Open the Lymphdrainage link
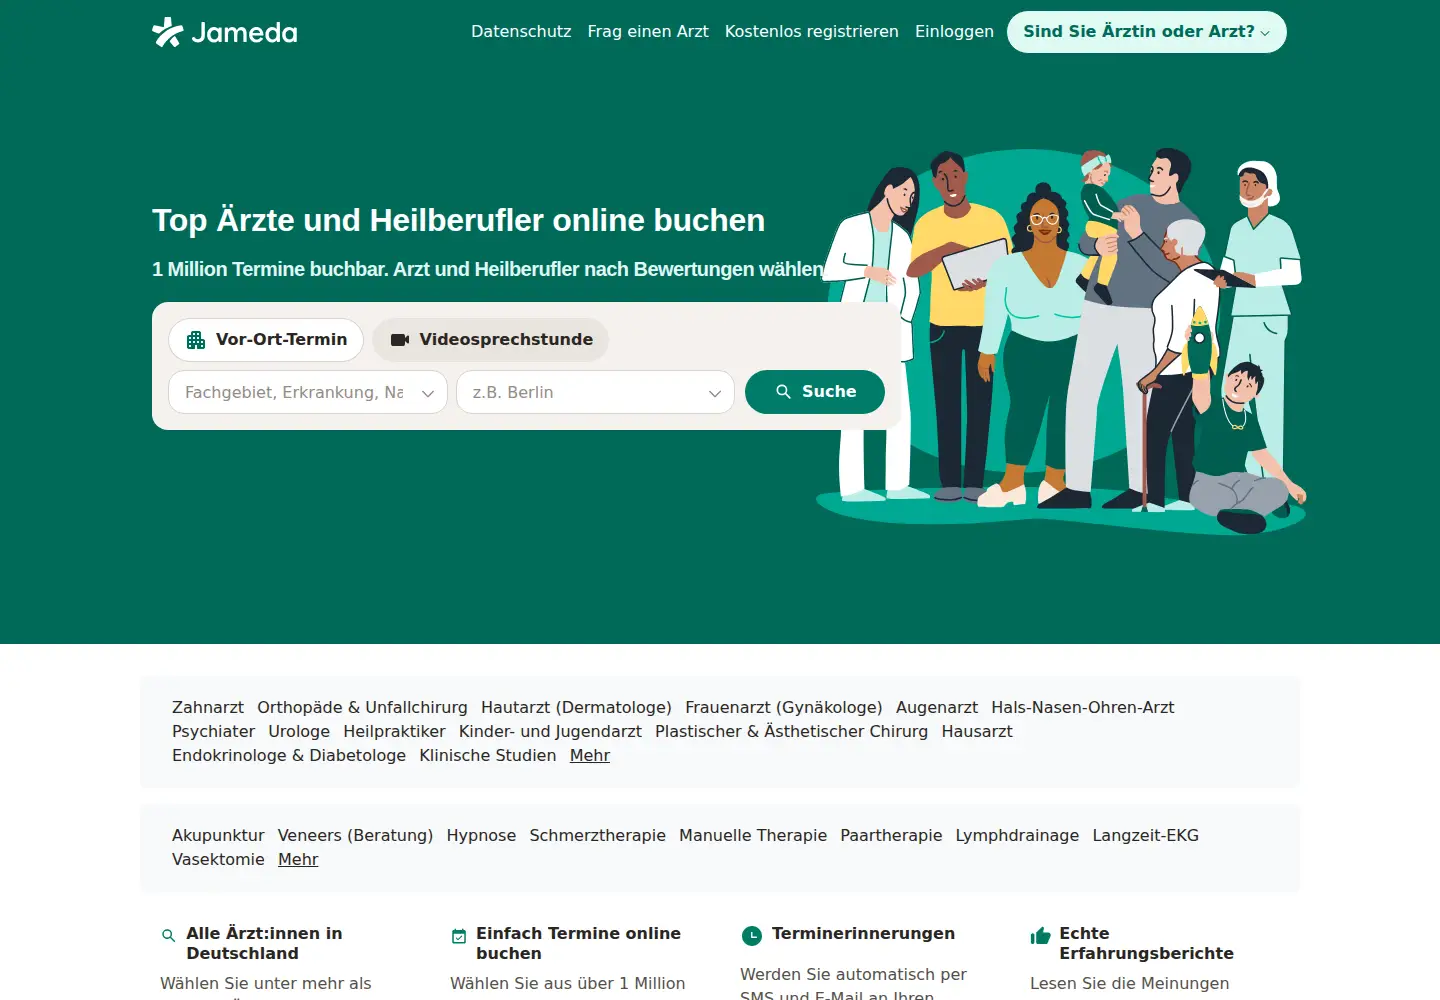Viewport: 1440px width, 1000px height. point(1017,835)
